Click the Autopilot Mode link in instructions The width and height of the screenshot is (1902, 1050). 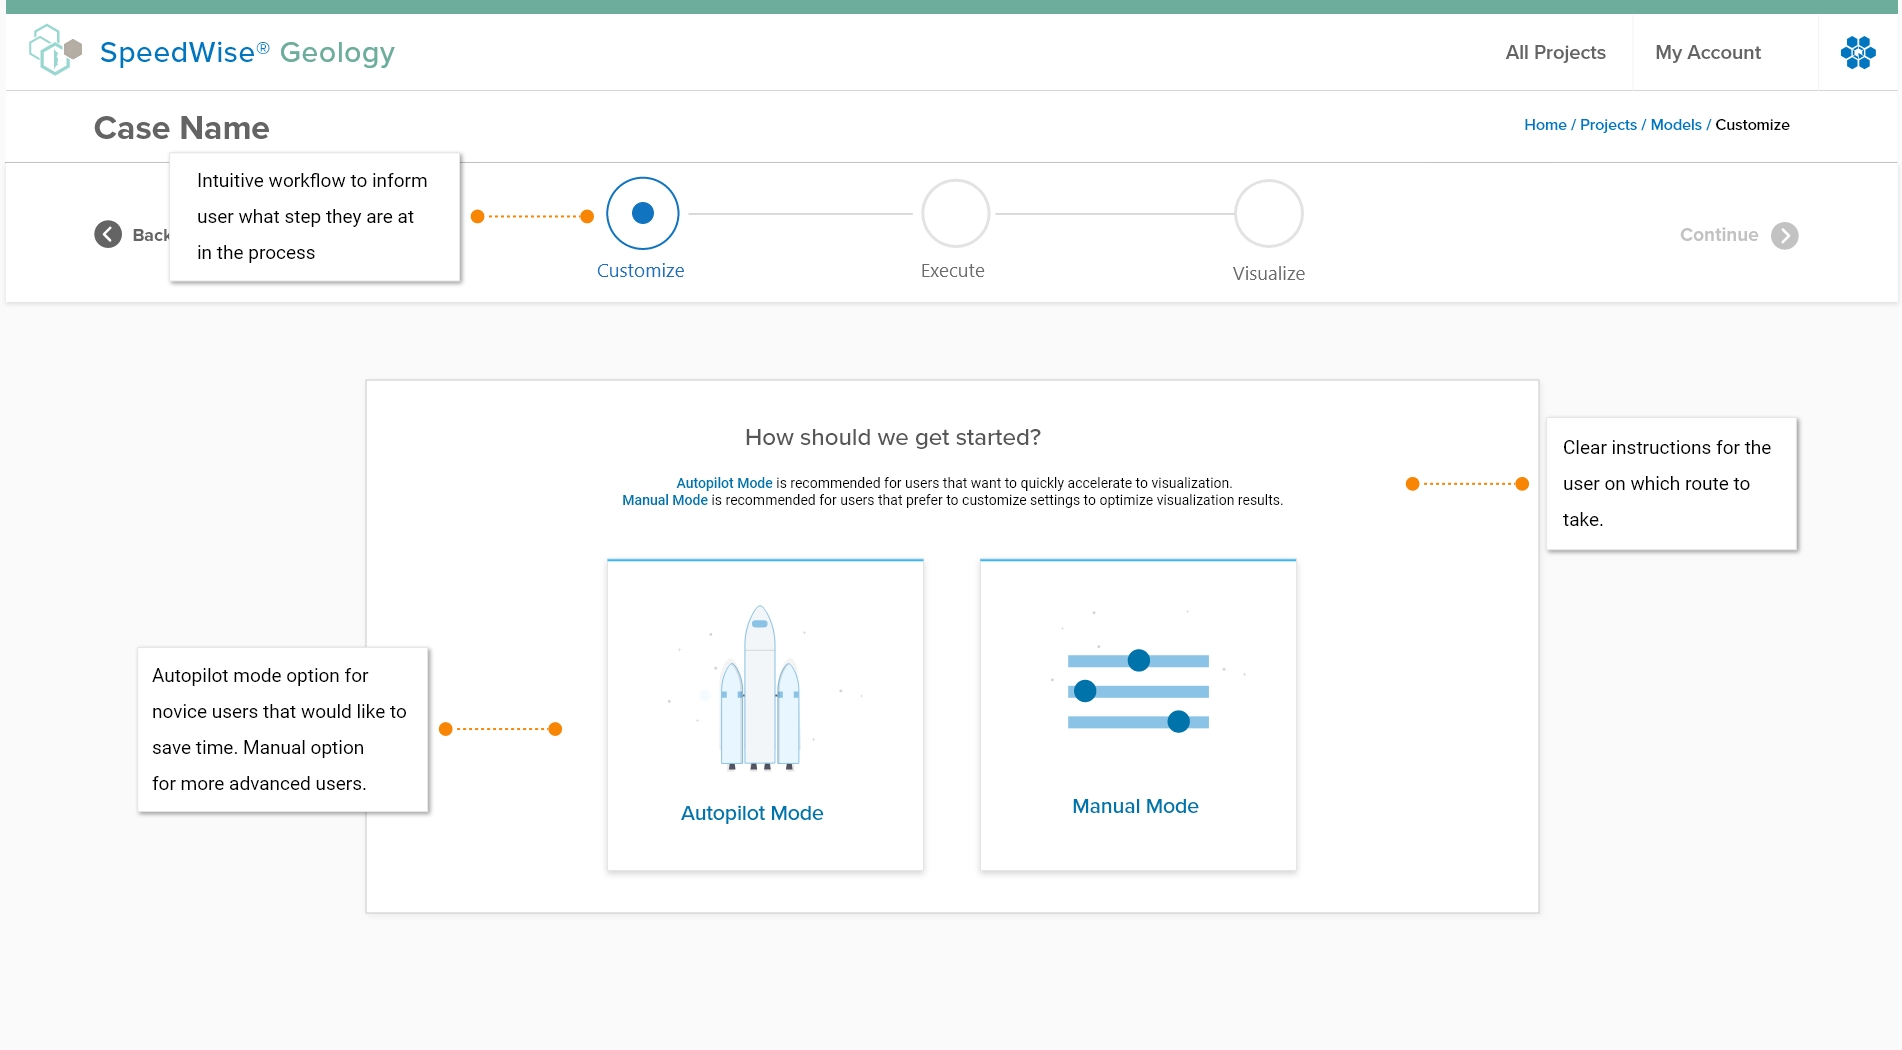point(724,483)
